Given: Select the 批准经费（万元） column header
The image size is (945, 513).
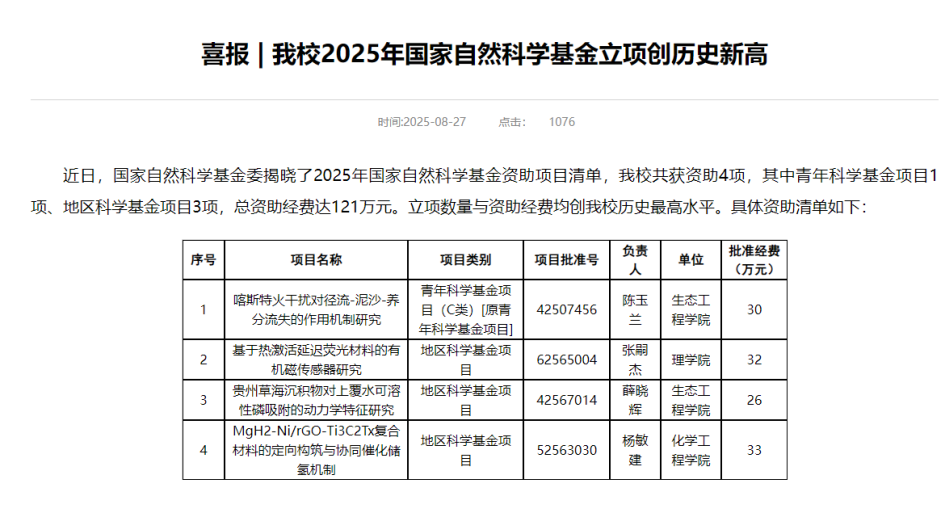Looking at the screenshot, I should click(753, 259).
